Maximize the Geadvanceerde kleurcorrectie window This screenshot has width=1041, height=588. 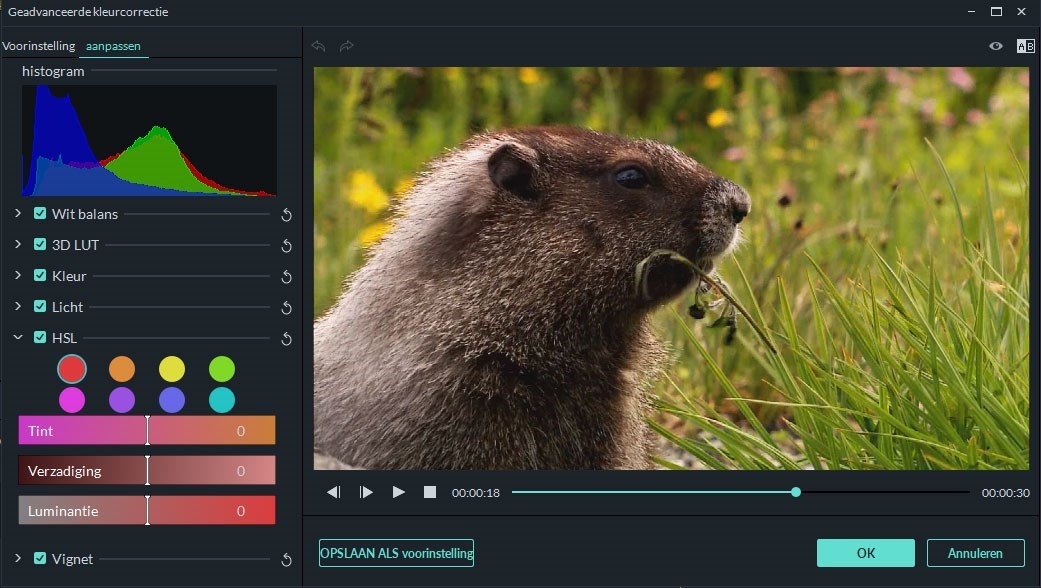tap(997, 12)
